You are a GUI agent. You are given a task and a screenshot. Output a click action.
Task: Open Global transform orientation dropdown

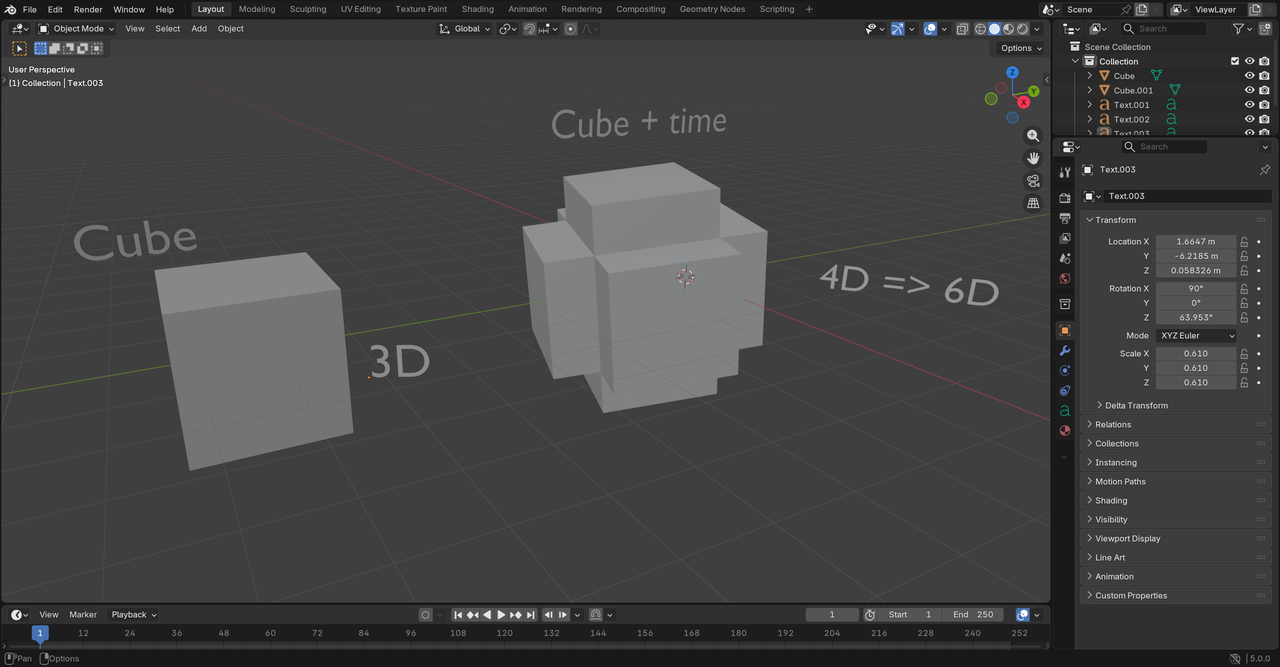coord(465,29)
